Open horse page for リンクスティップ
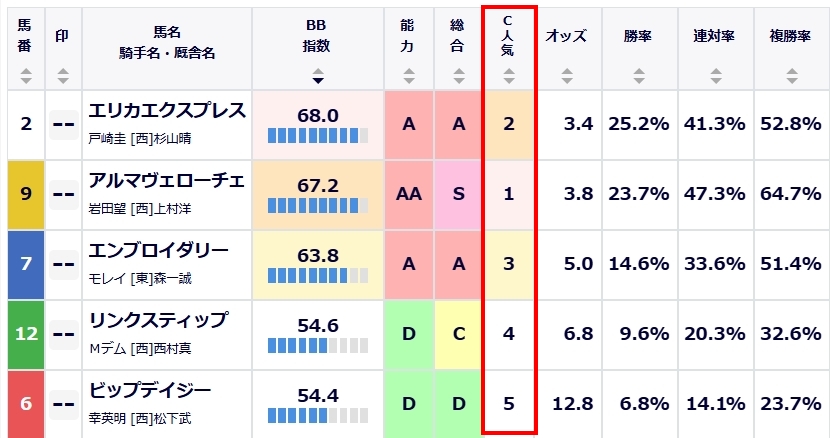This screenshot has width=830, height=438. click(158, 320)
